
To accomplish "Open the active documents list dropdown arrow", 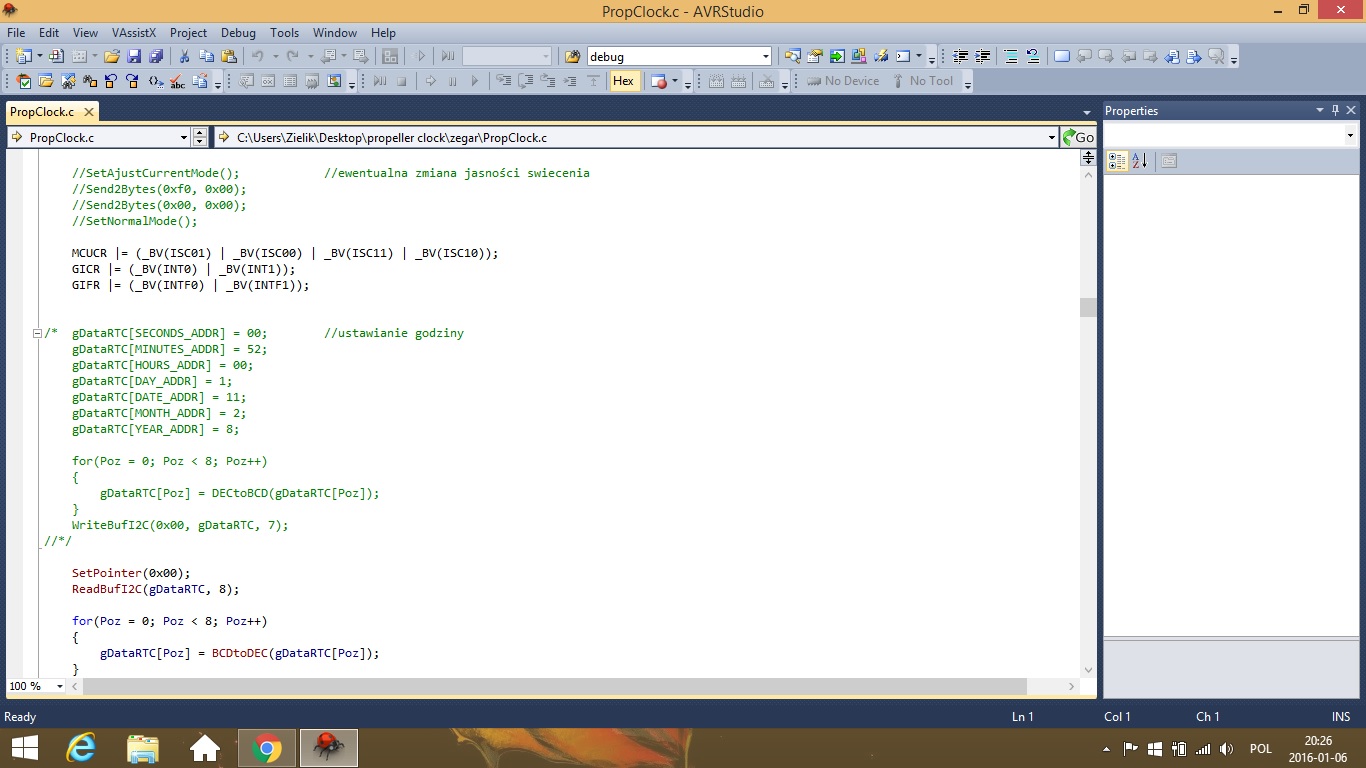I will [x=1087, y=112].
